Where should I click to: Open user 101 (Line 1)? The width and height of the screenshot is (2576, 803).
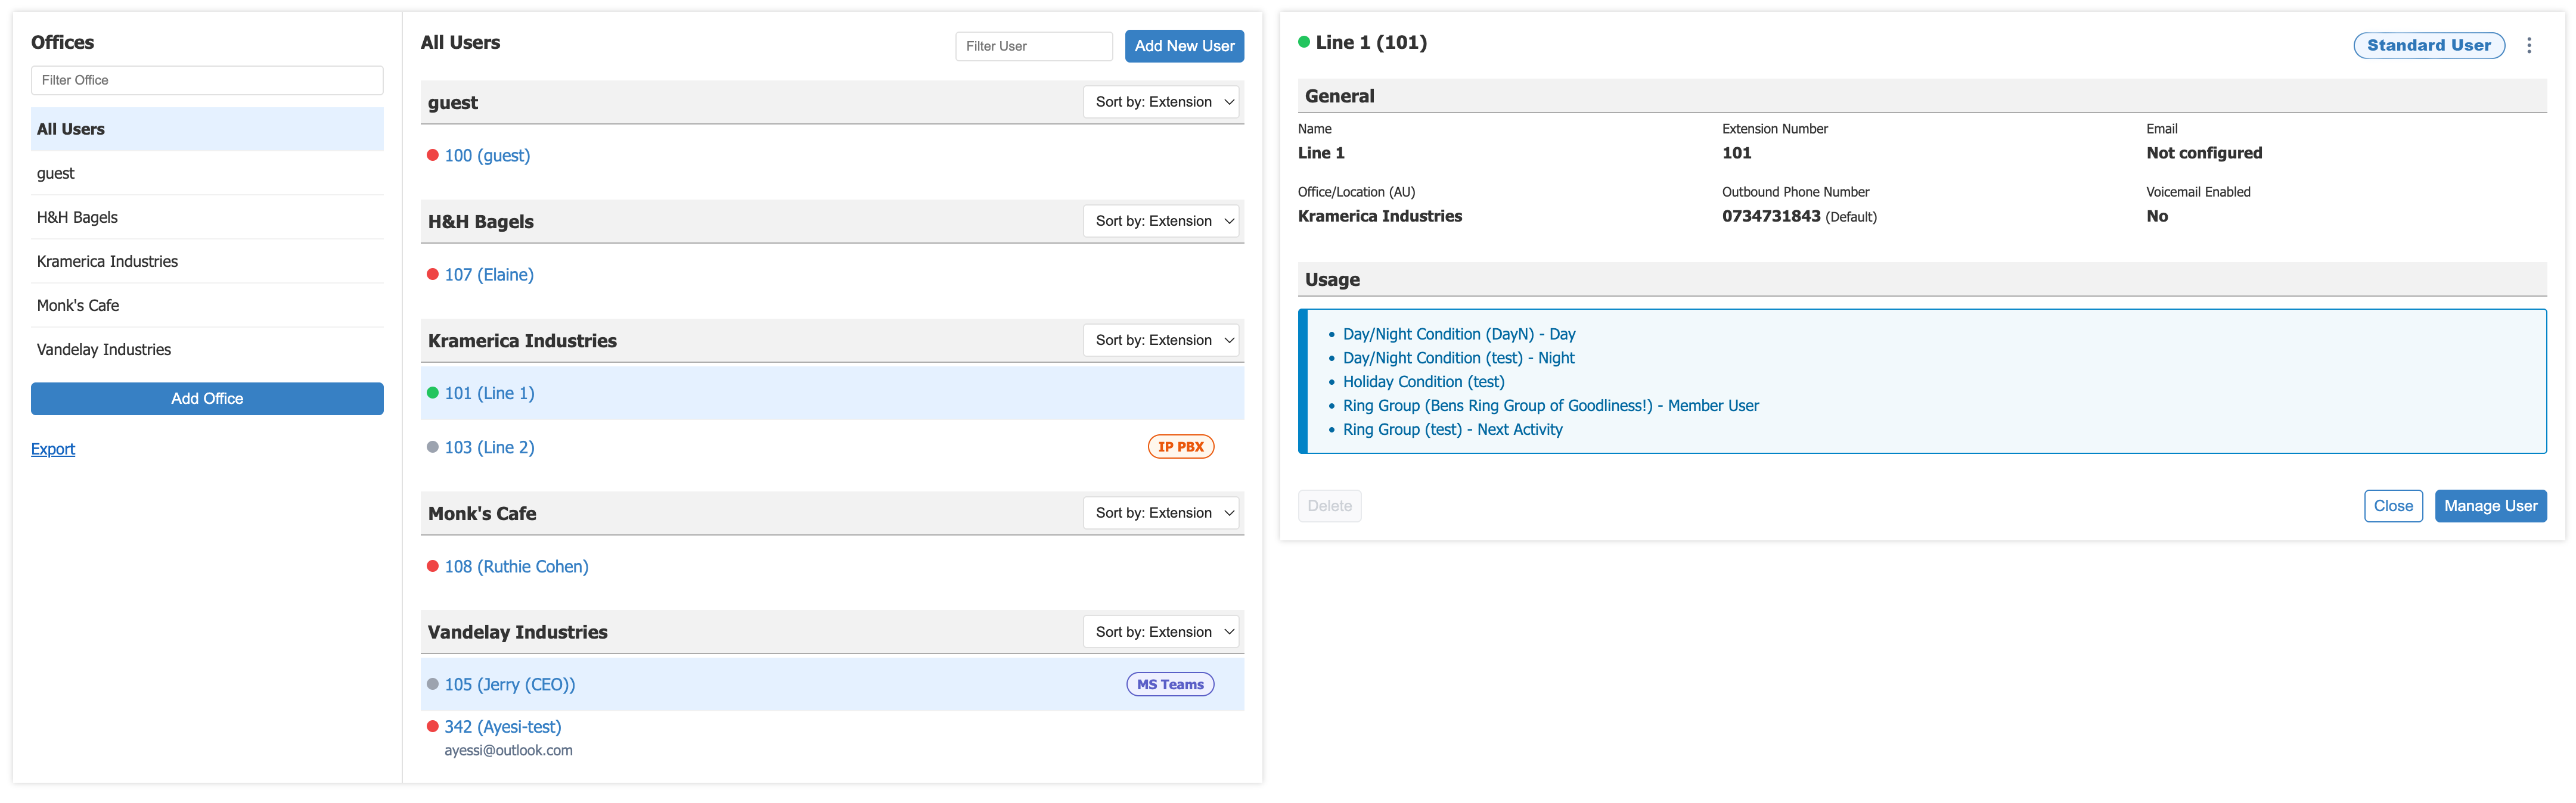point(489,393)
